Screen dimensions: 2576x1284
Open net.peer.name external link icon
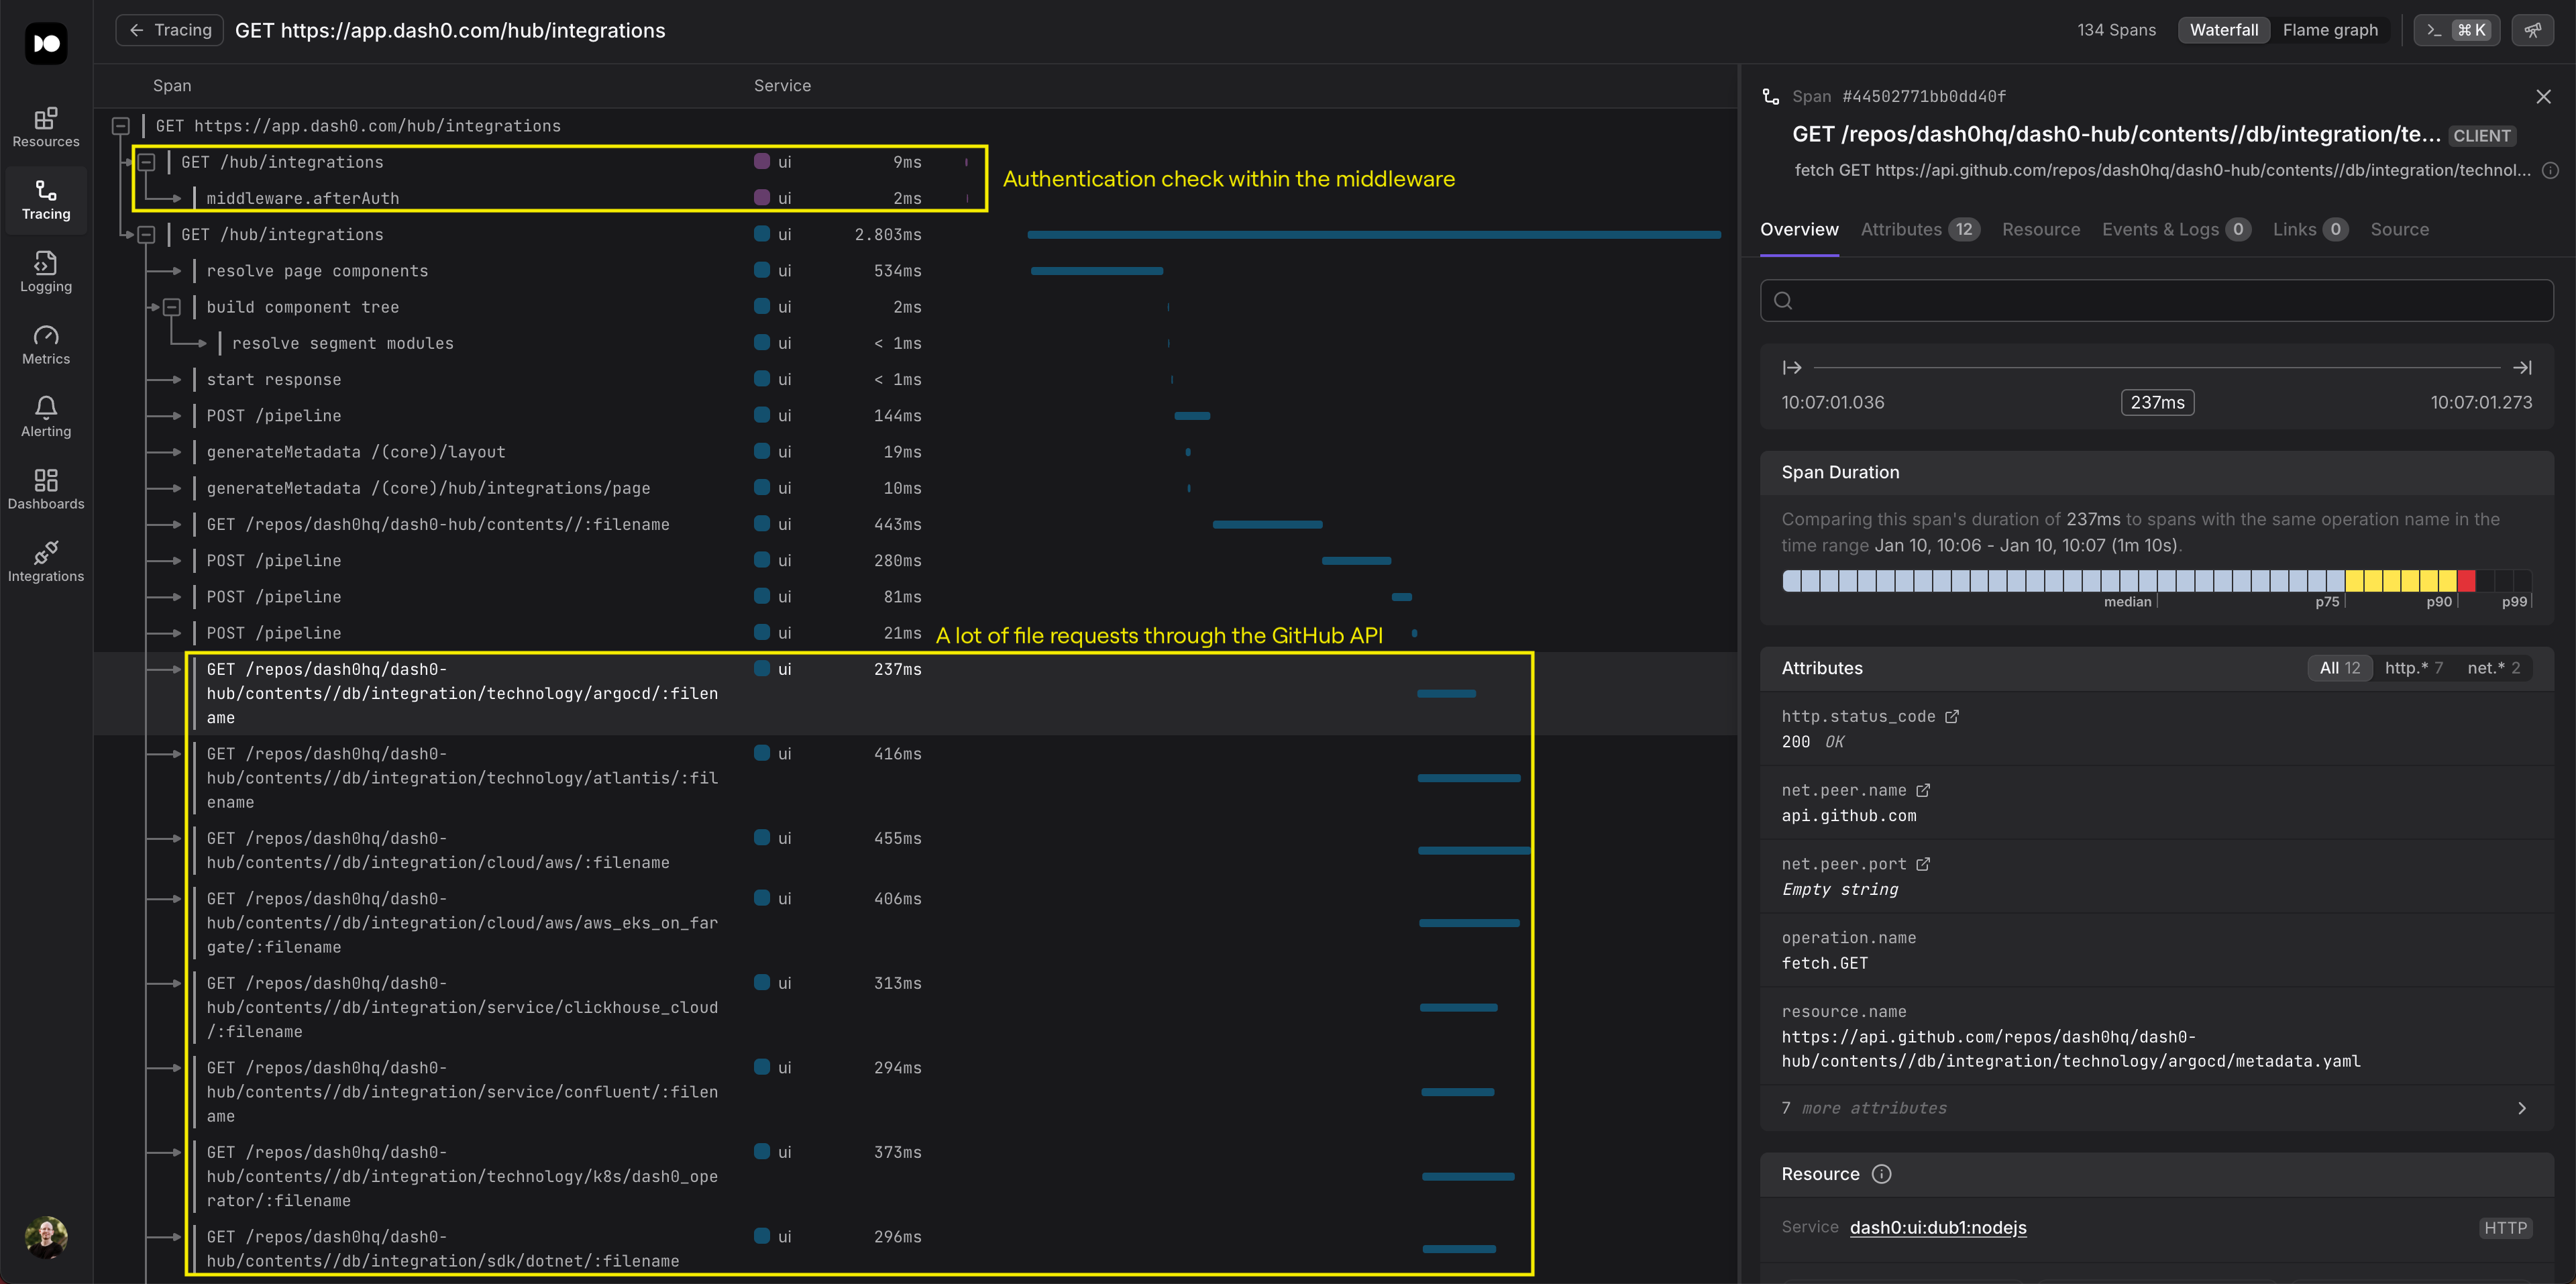pyautogui.click(x=1922, y=790)
